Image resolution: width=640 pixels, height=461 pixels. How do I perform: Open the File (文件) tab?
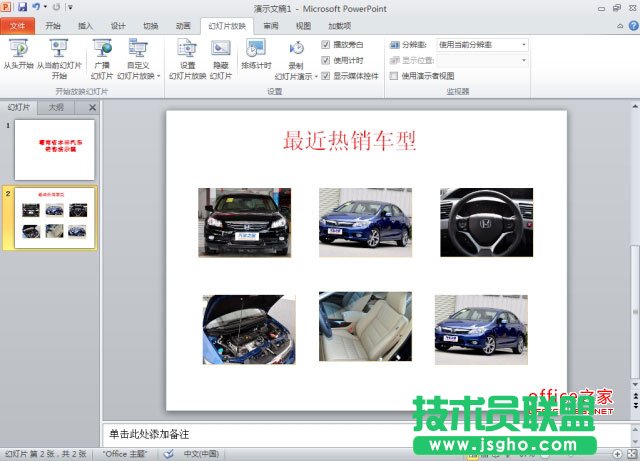17,26
